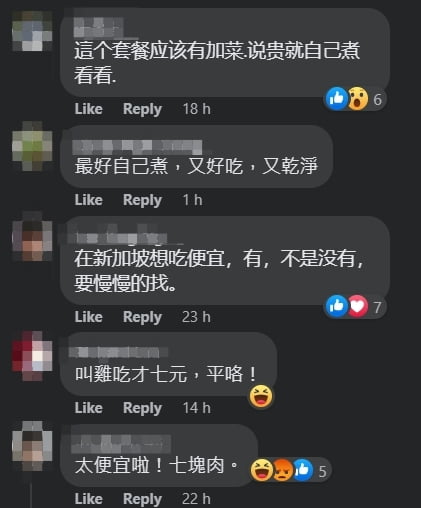Click the laughing emoji on the 14 h comment
Screen dimensions: 421x508
(261, 396)
